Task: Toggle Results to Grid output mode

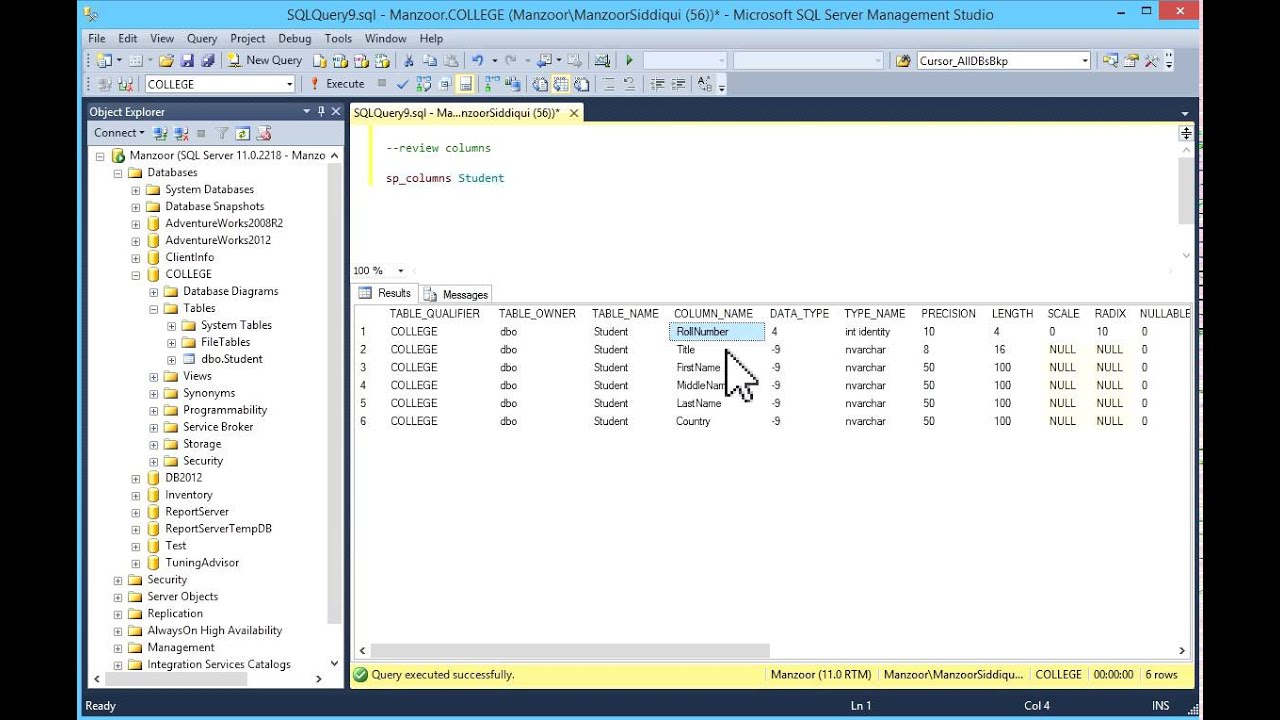Action: tap(560, 84)
